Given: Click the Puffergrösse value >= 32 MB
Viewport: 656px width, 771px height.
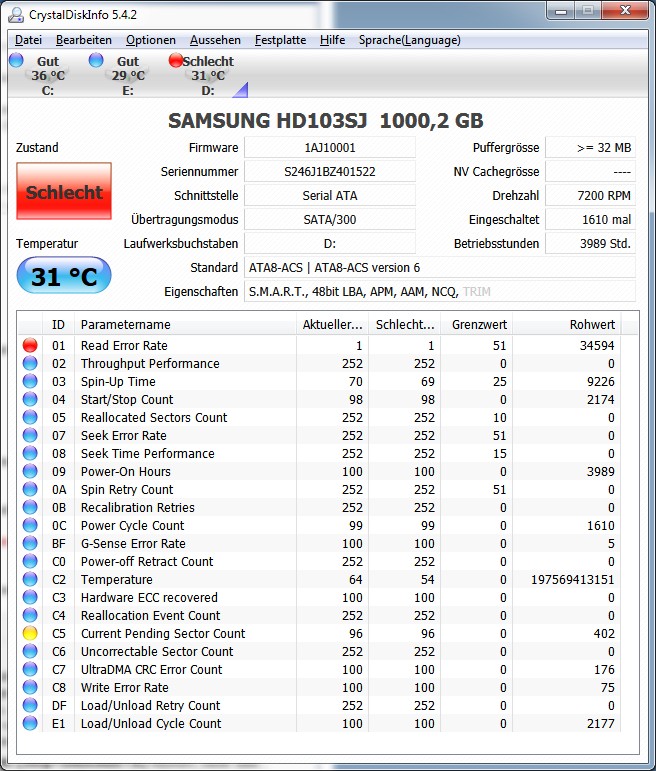Looking at the screenshot, I should click(x=590, y=148).
